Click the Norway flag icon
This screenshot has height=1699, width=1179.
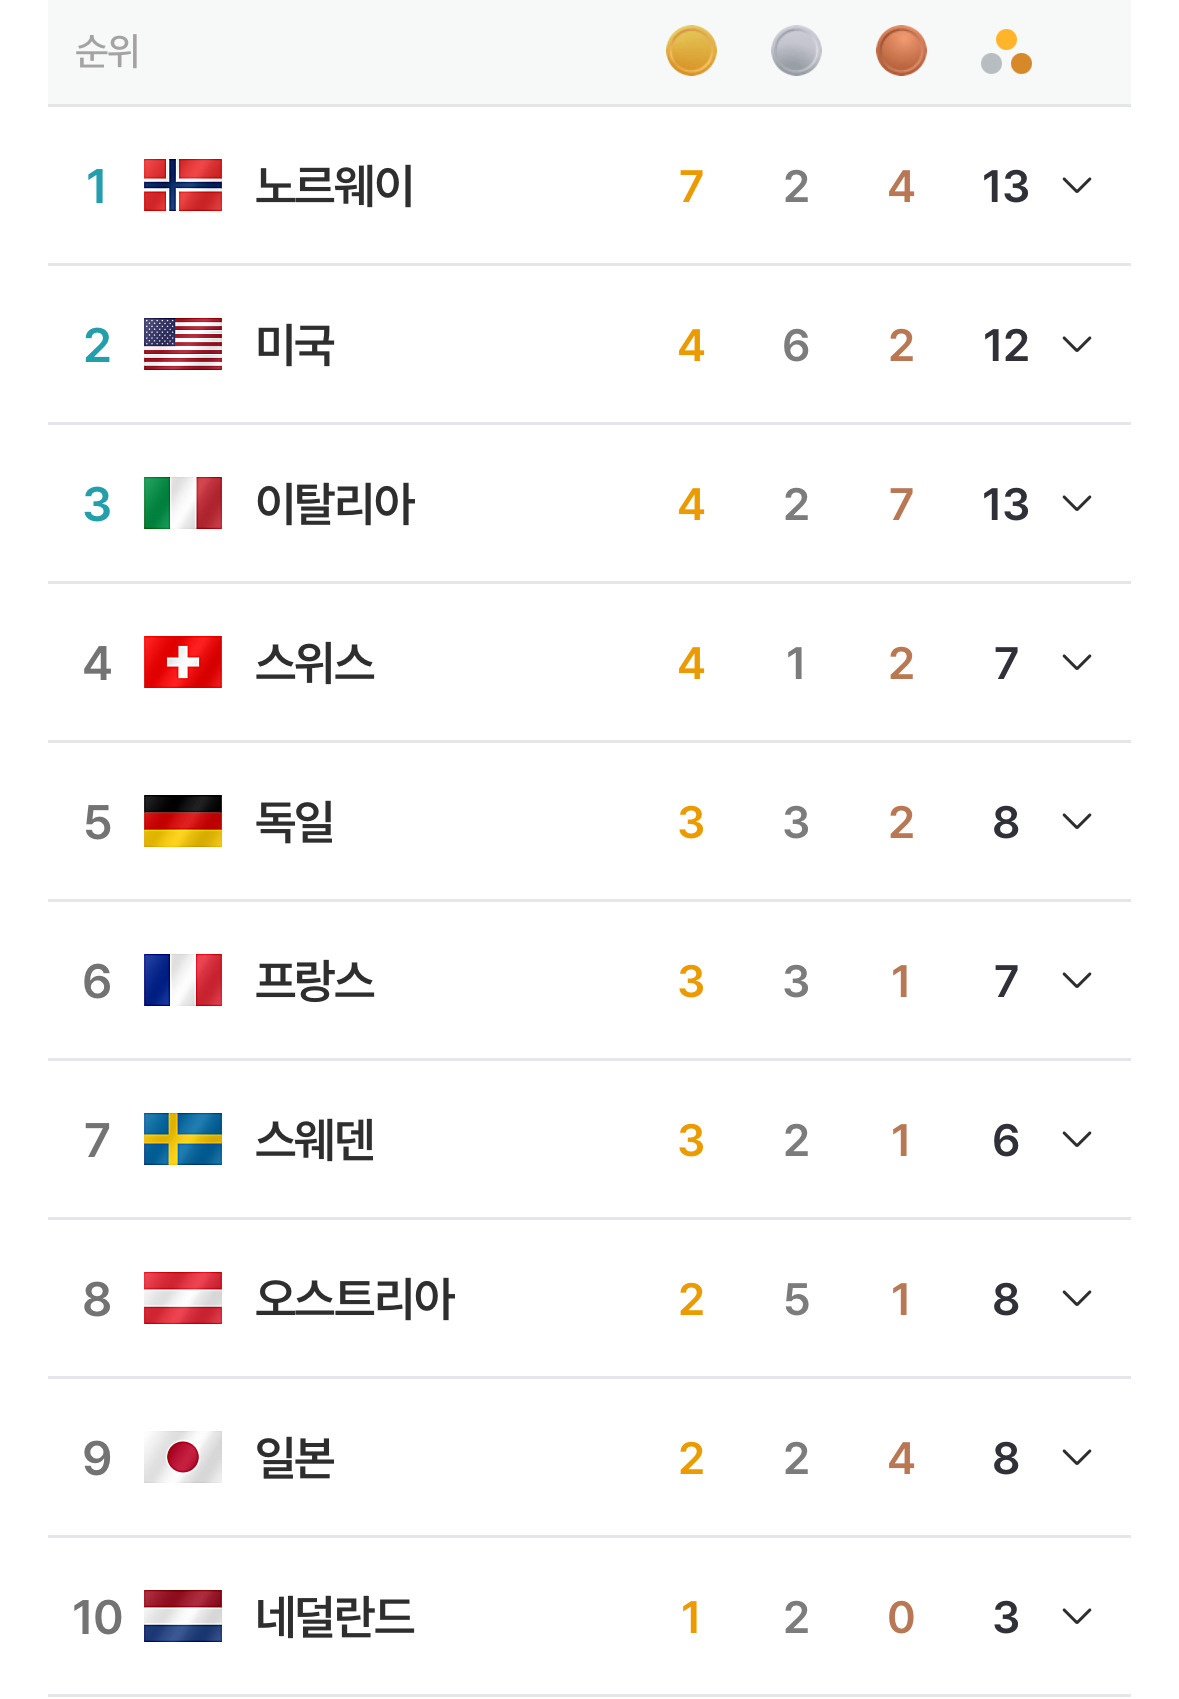coord(183,185)
